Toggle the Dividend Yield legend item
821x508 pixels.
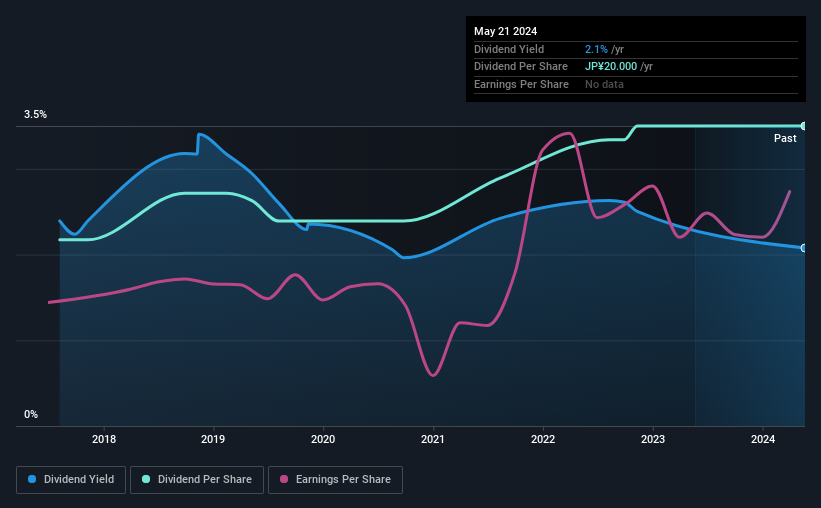click(x=70, y=480)
